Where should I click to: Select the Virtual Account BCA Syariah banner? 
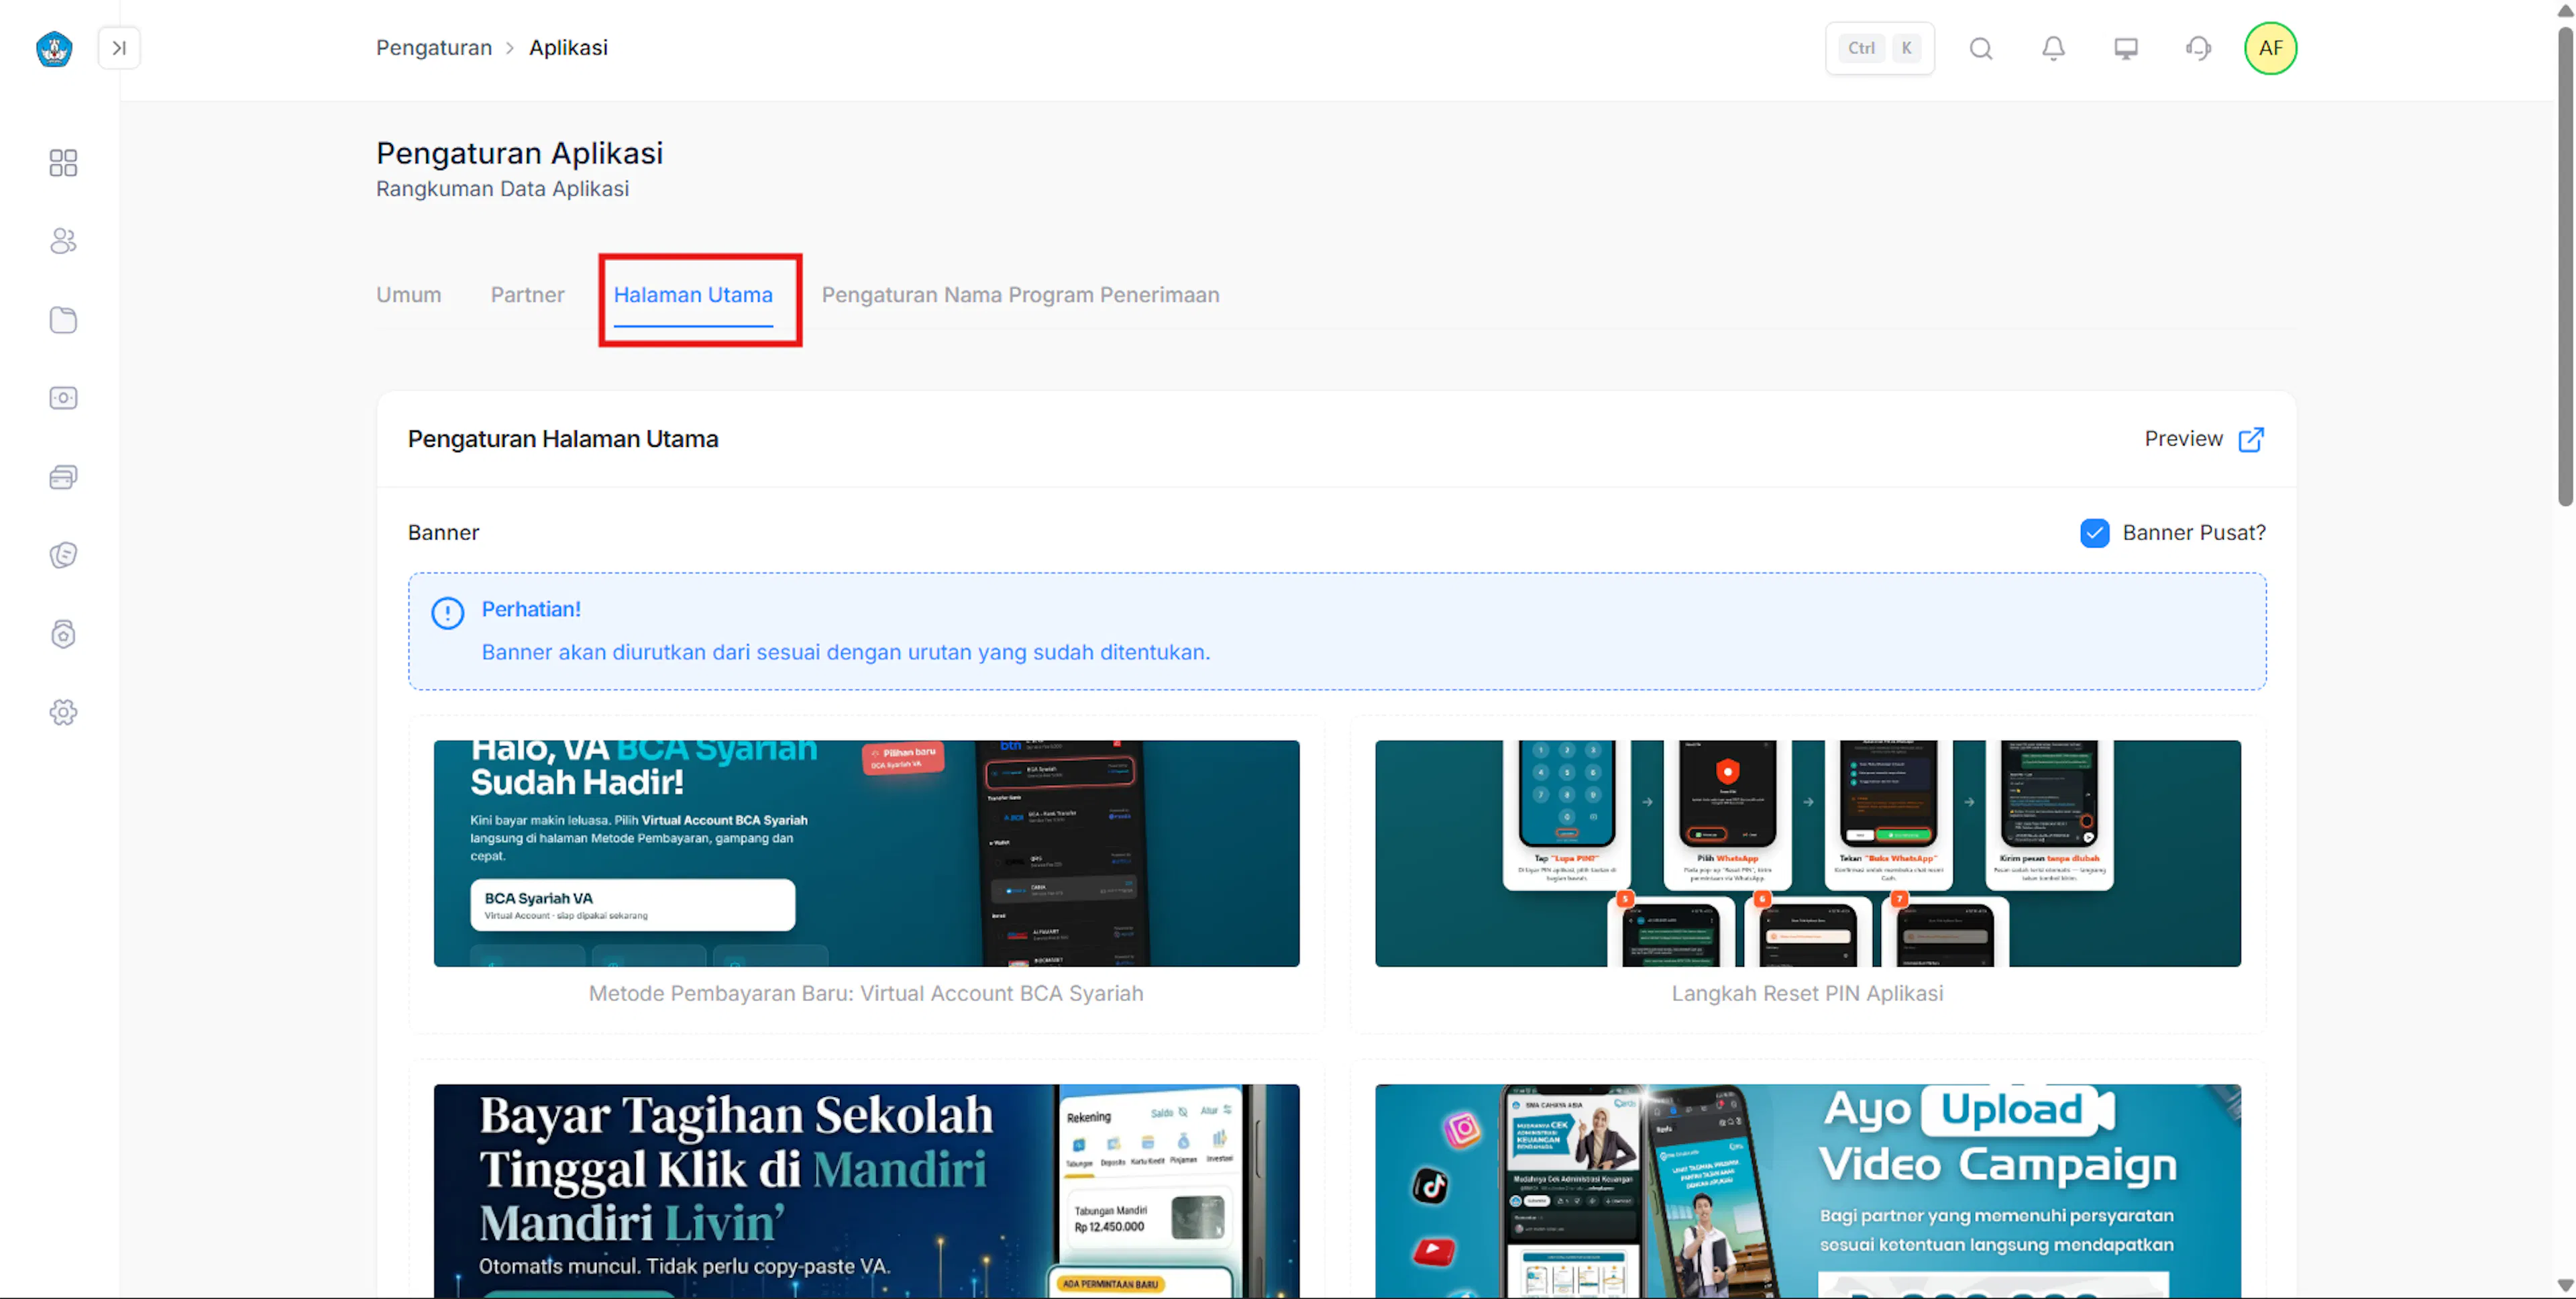pyautogui.click(x=866, y=853)
